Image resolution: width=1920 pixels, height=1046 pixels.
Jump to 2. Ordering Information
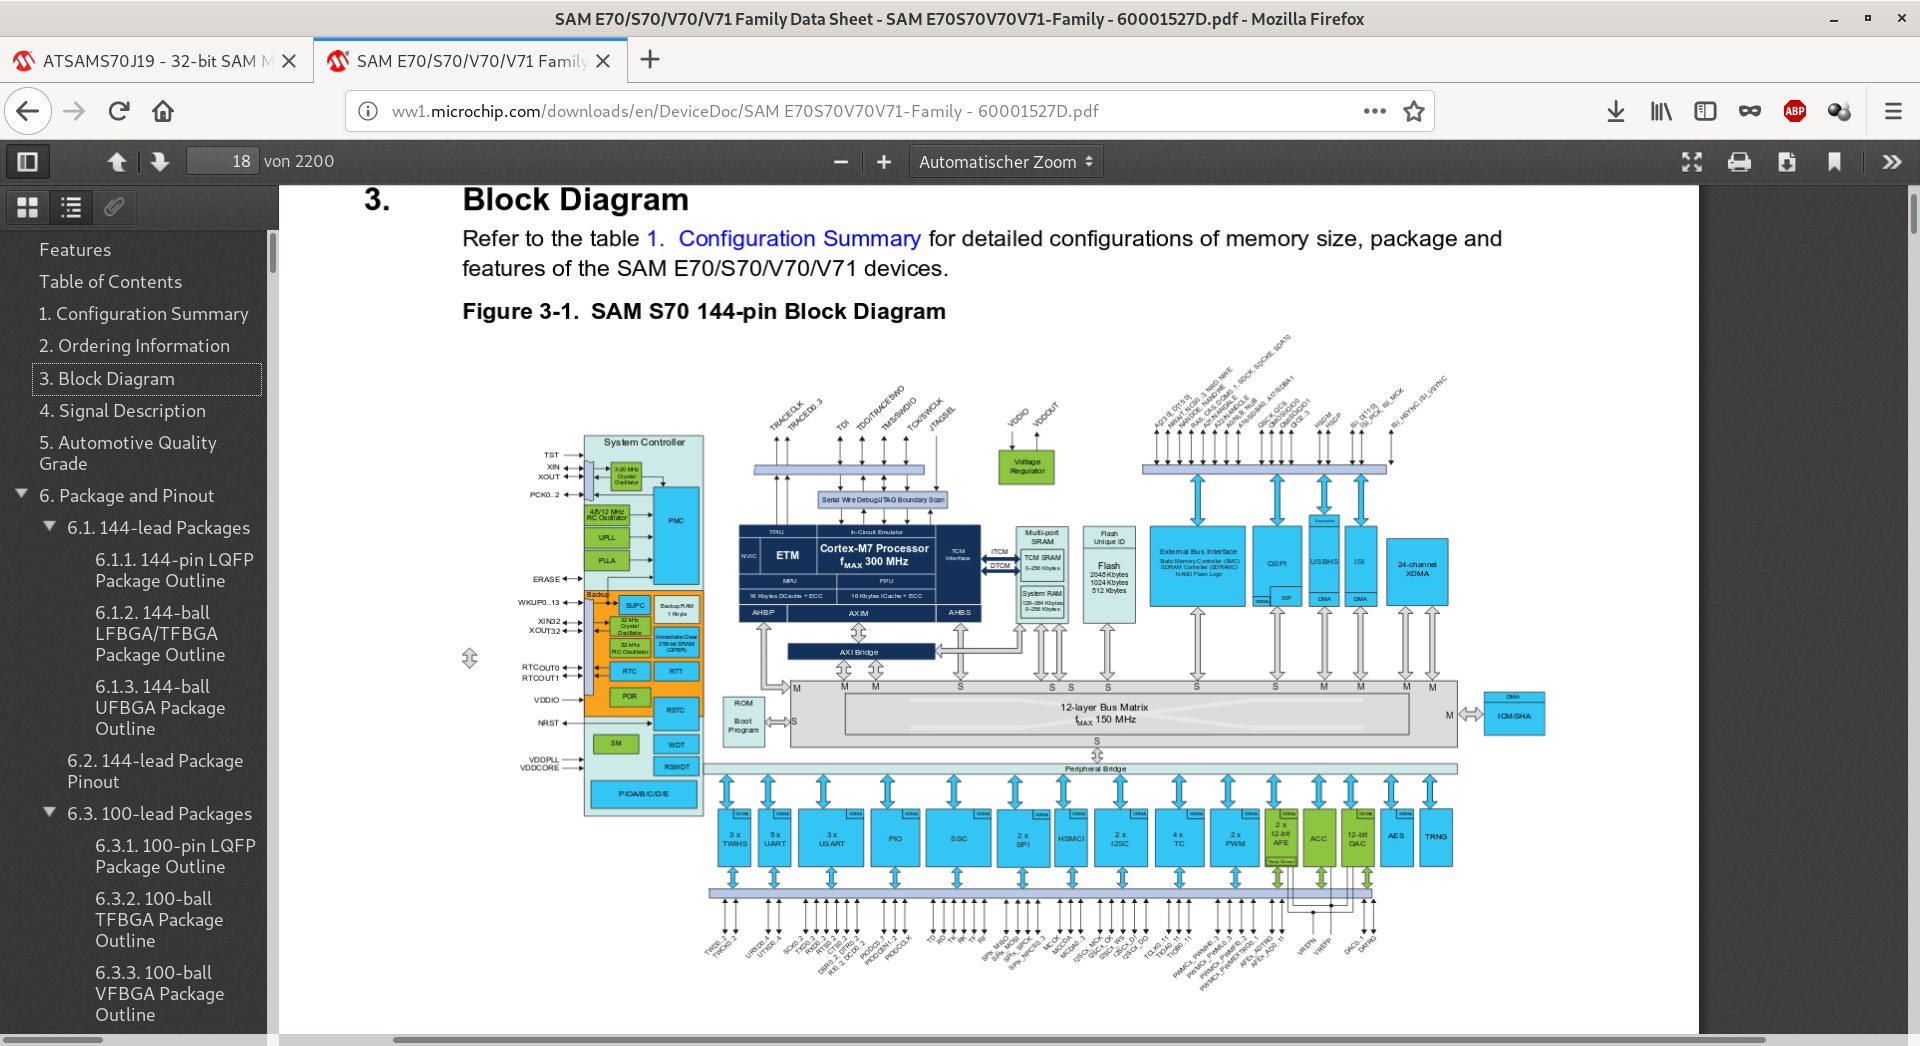[x=134, y=346]
